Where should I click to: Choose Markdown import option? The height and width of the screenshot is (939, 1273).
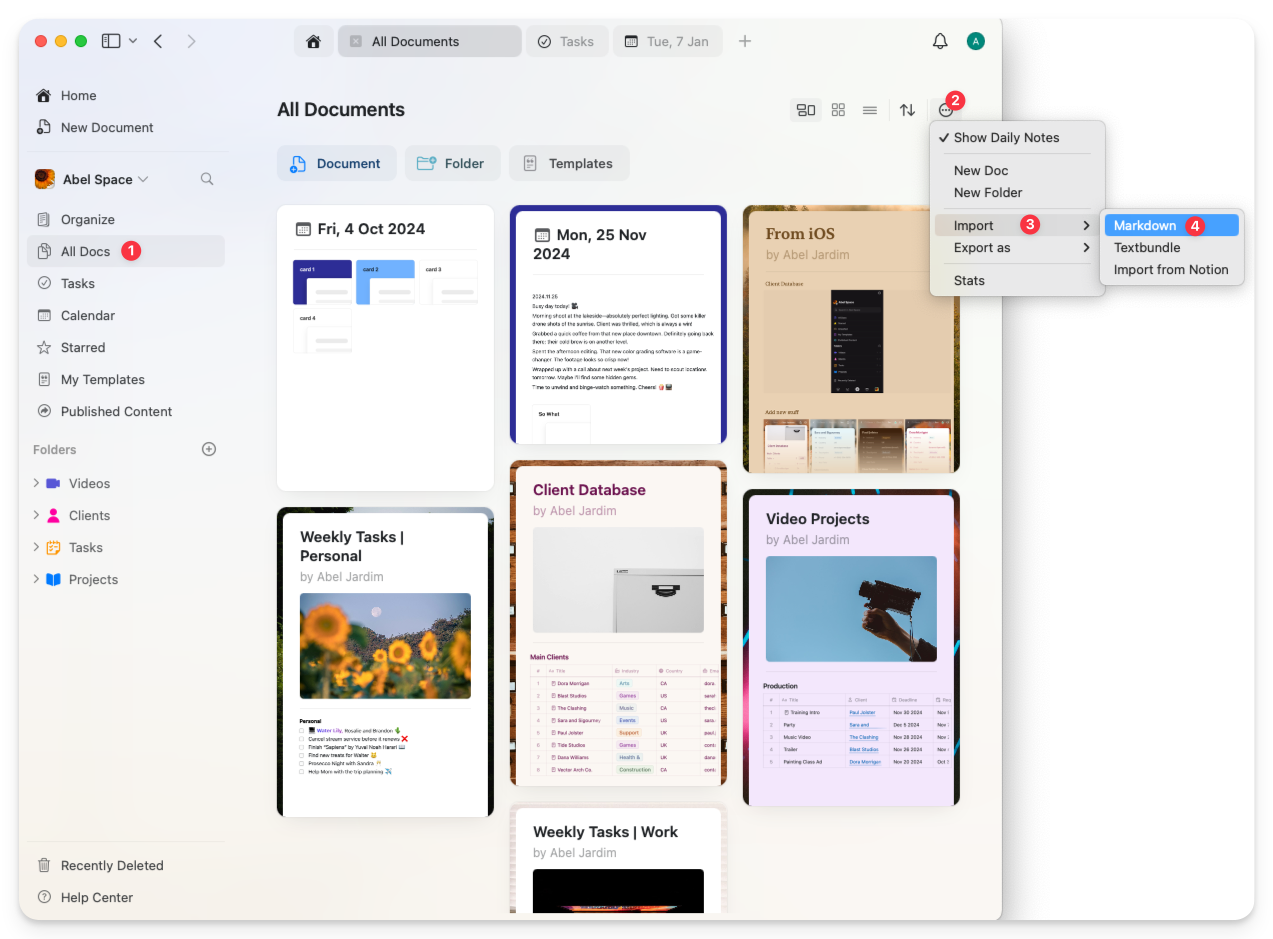[1172, 226]
